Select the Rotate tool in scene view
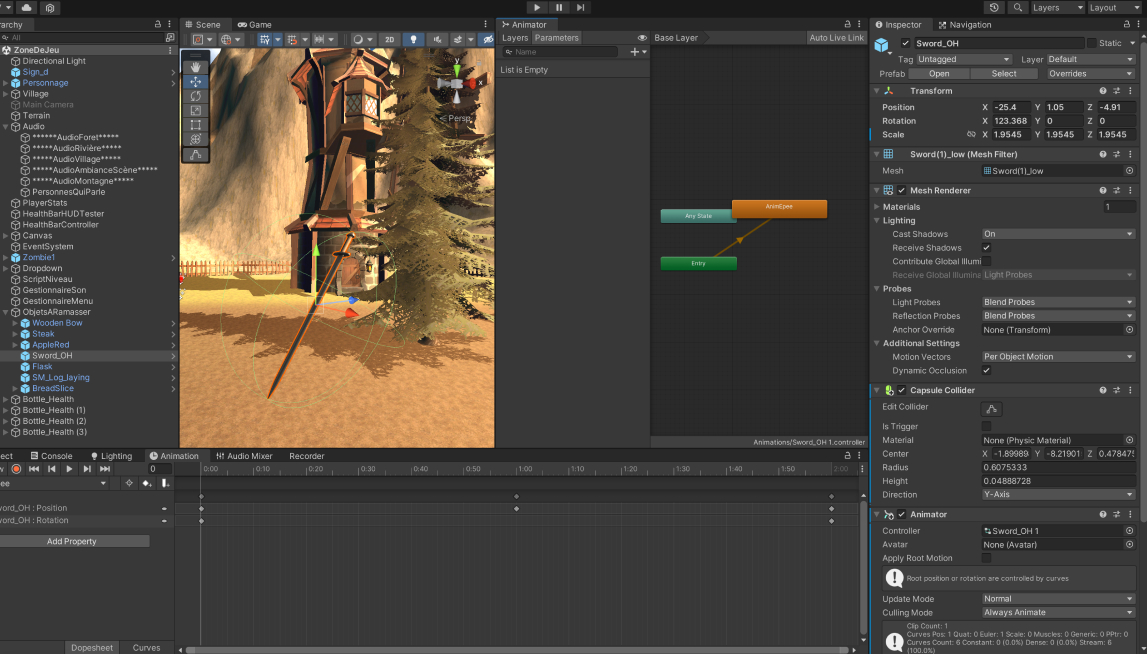 [x=195, y=96]
